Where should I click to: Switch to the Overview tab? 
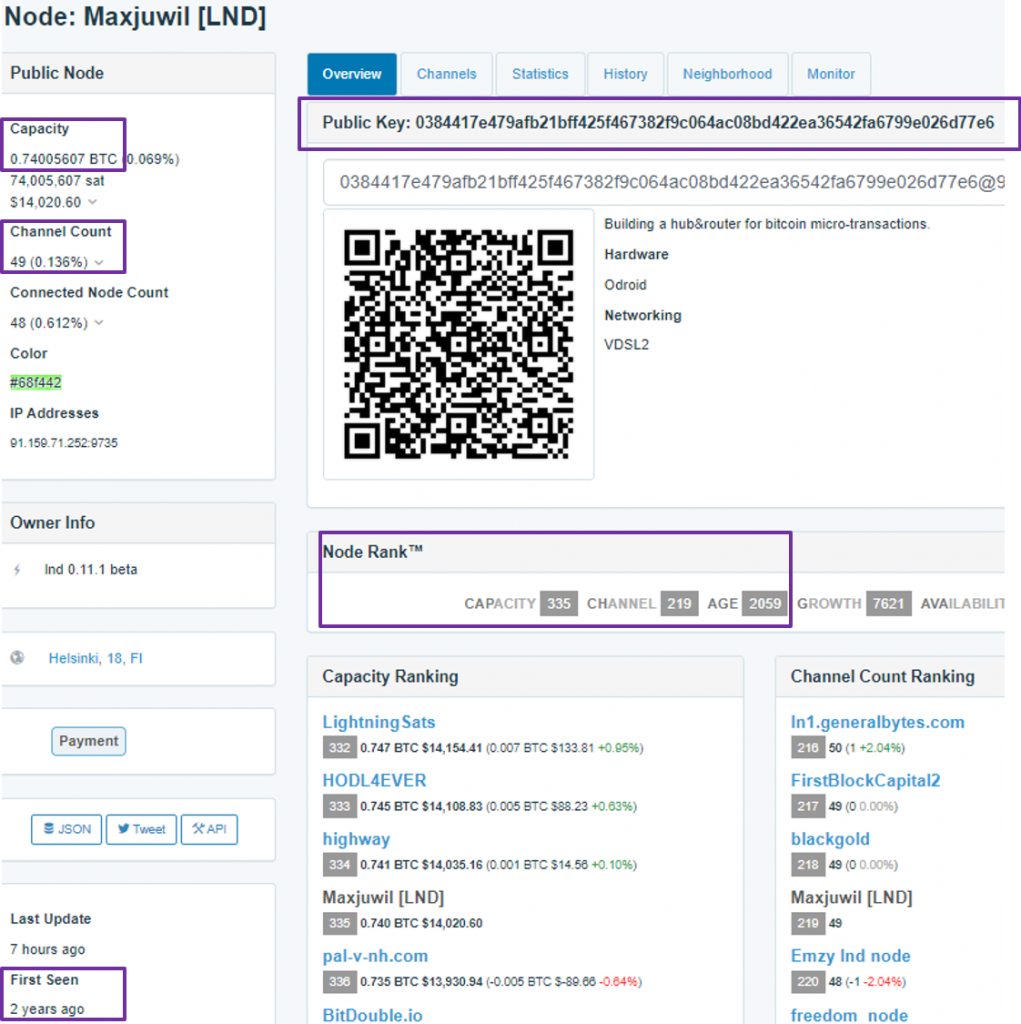[351, 74]
